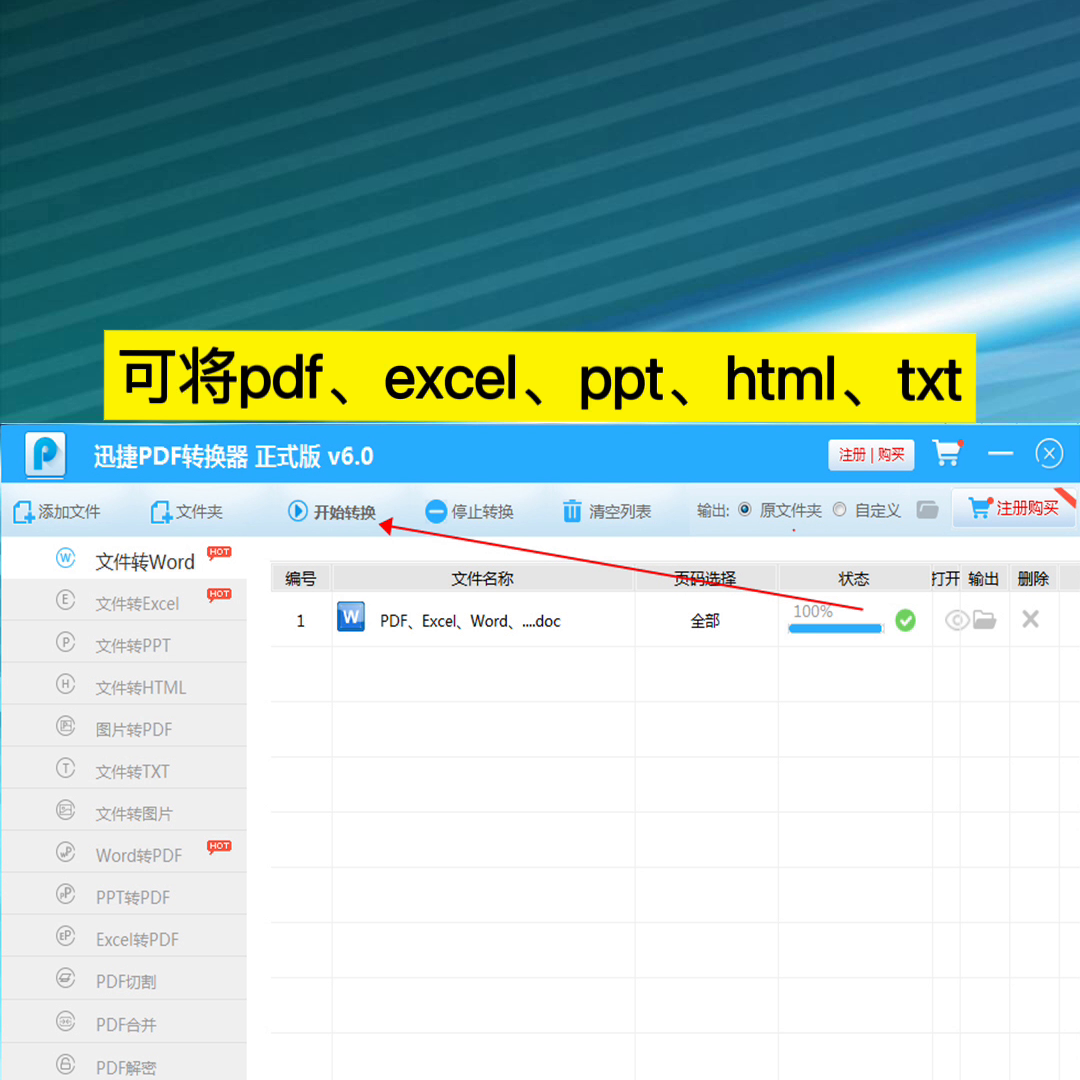Open output folder icon for row 1
Screen dimensions: 1080x1080
[984, 620]
